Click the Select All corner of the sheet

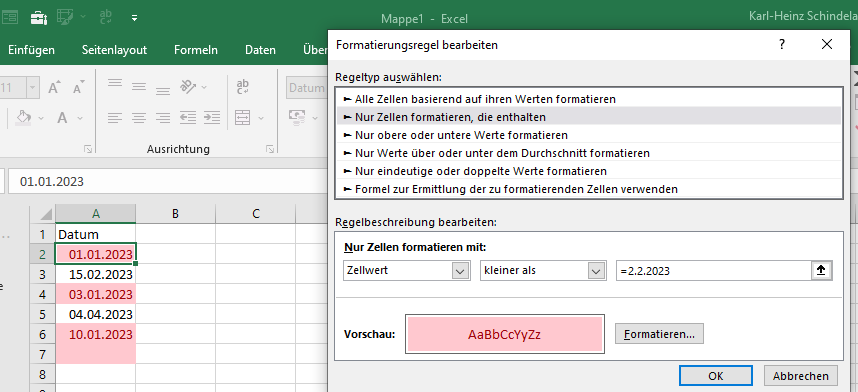(x=43, y=214)
